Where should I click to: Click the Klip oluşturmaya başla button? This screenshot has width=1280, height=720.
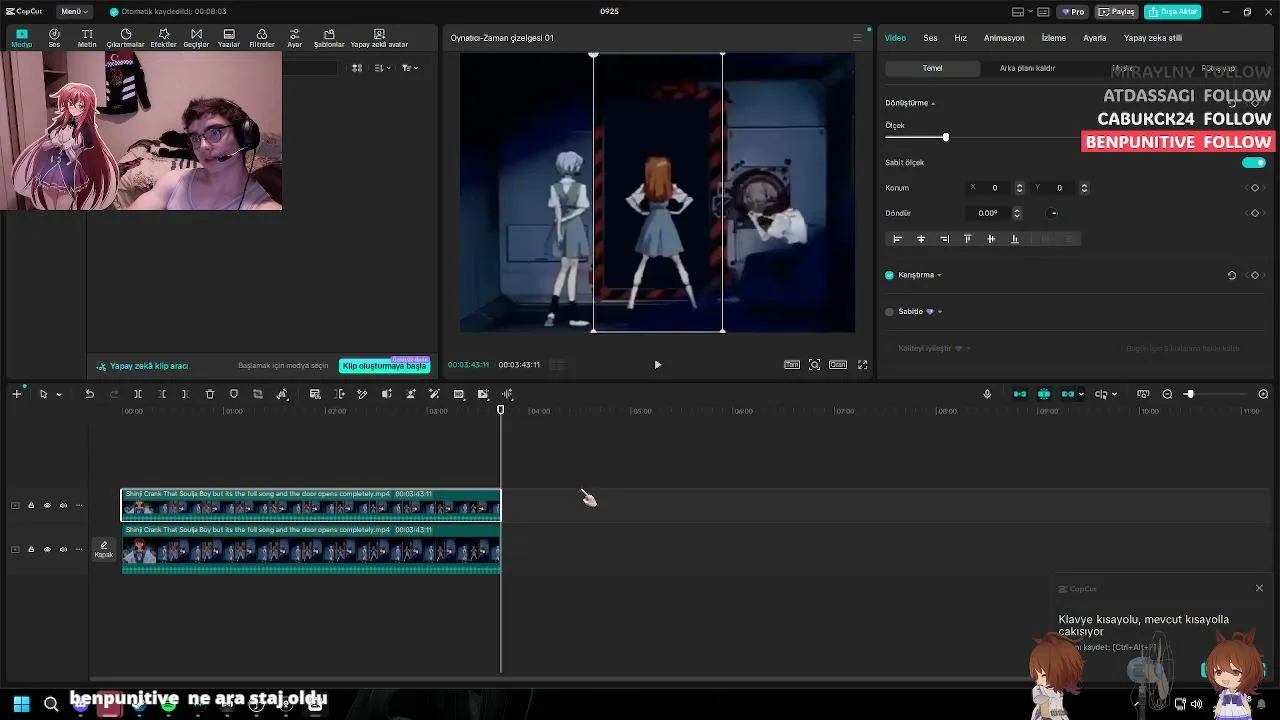pyautogui.click(x=385, y=366)
